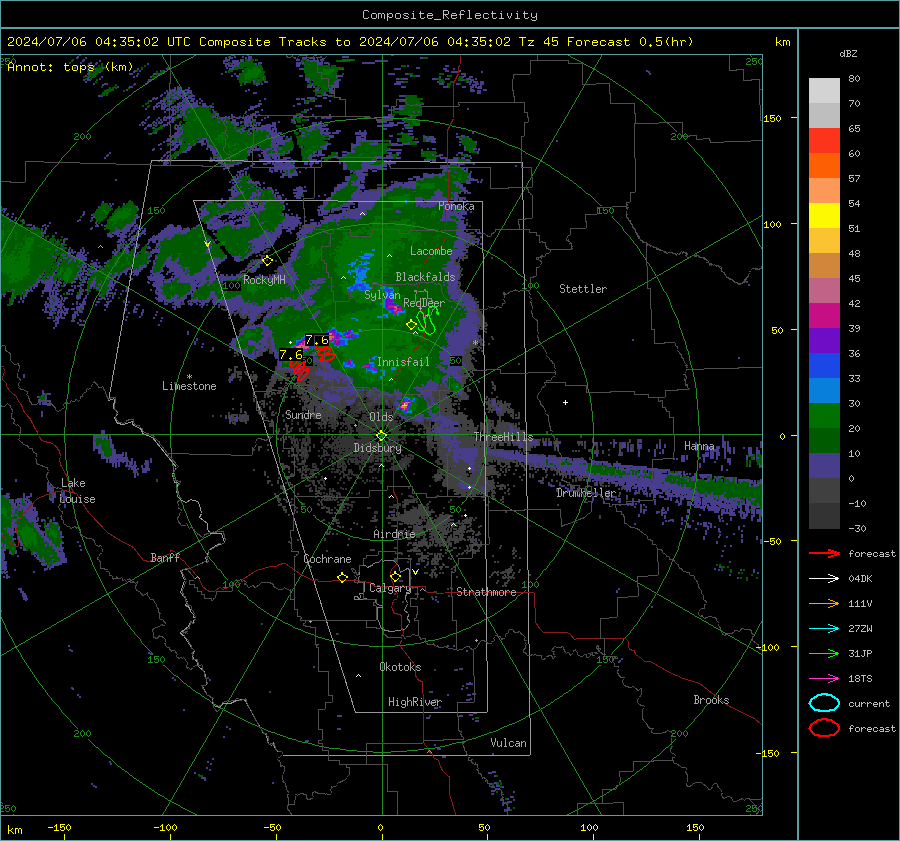Screen dimensions: 900x841
Task: Click the cyan current ellipse legend symbol
Action: coord(824,703)
